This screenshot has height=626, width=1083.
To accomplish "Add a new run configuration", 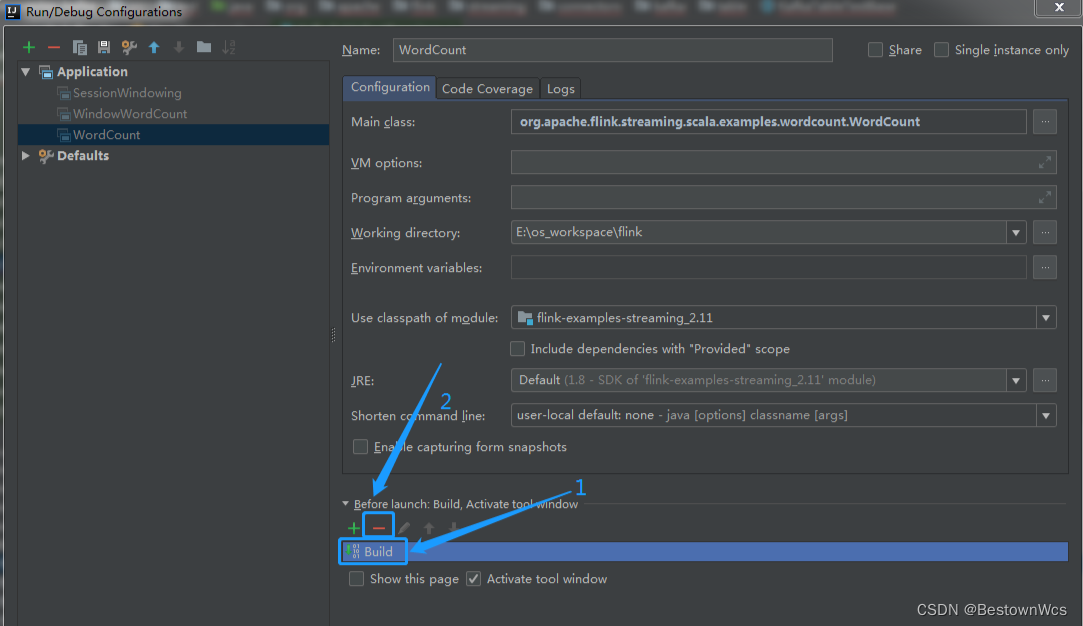I will [x=28, y=46].
